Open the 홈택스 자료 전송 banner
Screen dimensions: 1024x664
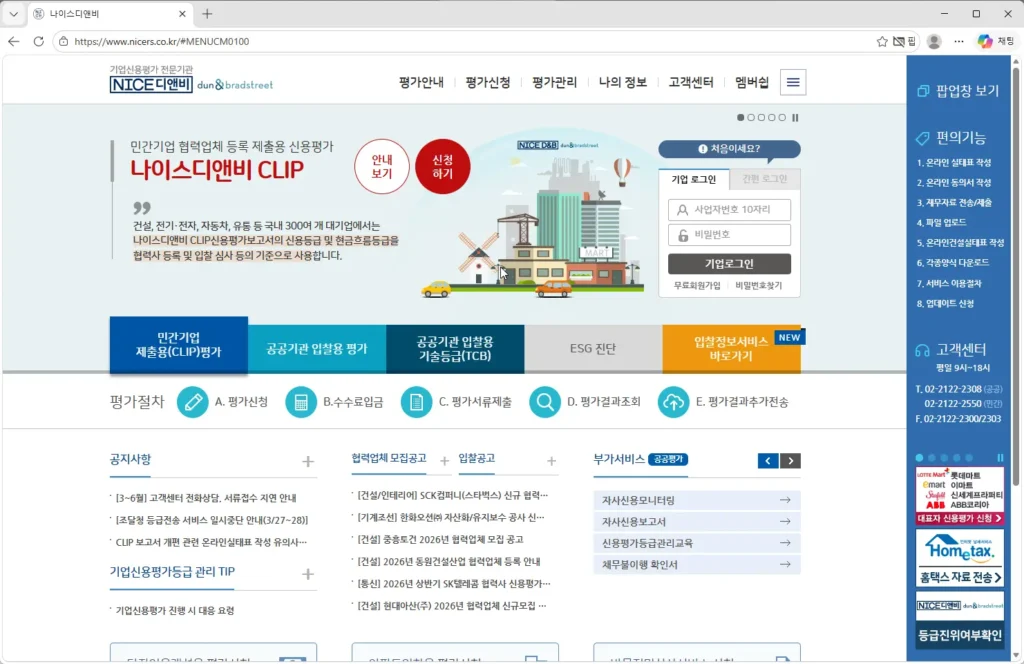(960, 558)
